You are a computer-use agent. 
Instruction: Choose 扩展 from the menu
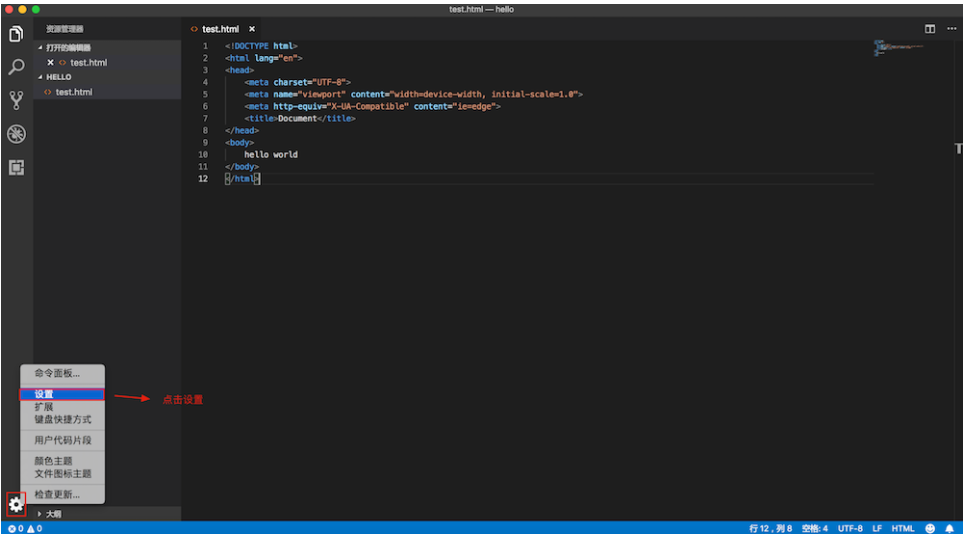[x=62, y=407]
